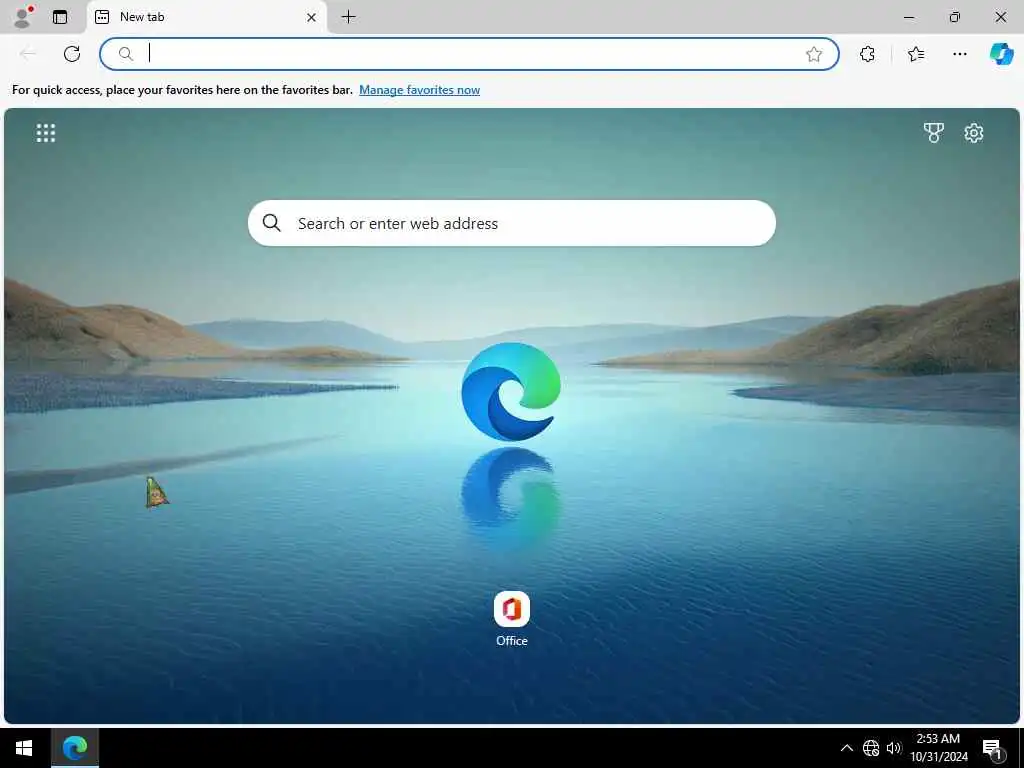Screen dimensions: 1024x768
Task: Open the Favorites list icon
Action: coord(916,54)
